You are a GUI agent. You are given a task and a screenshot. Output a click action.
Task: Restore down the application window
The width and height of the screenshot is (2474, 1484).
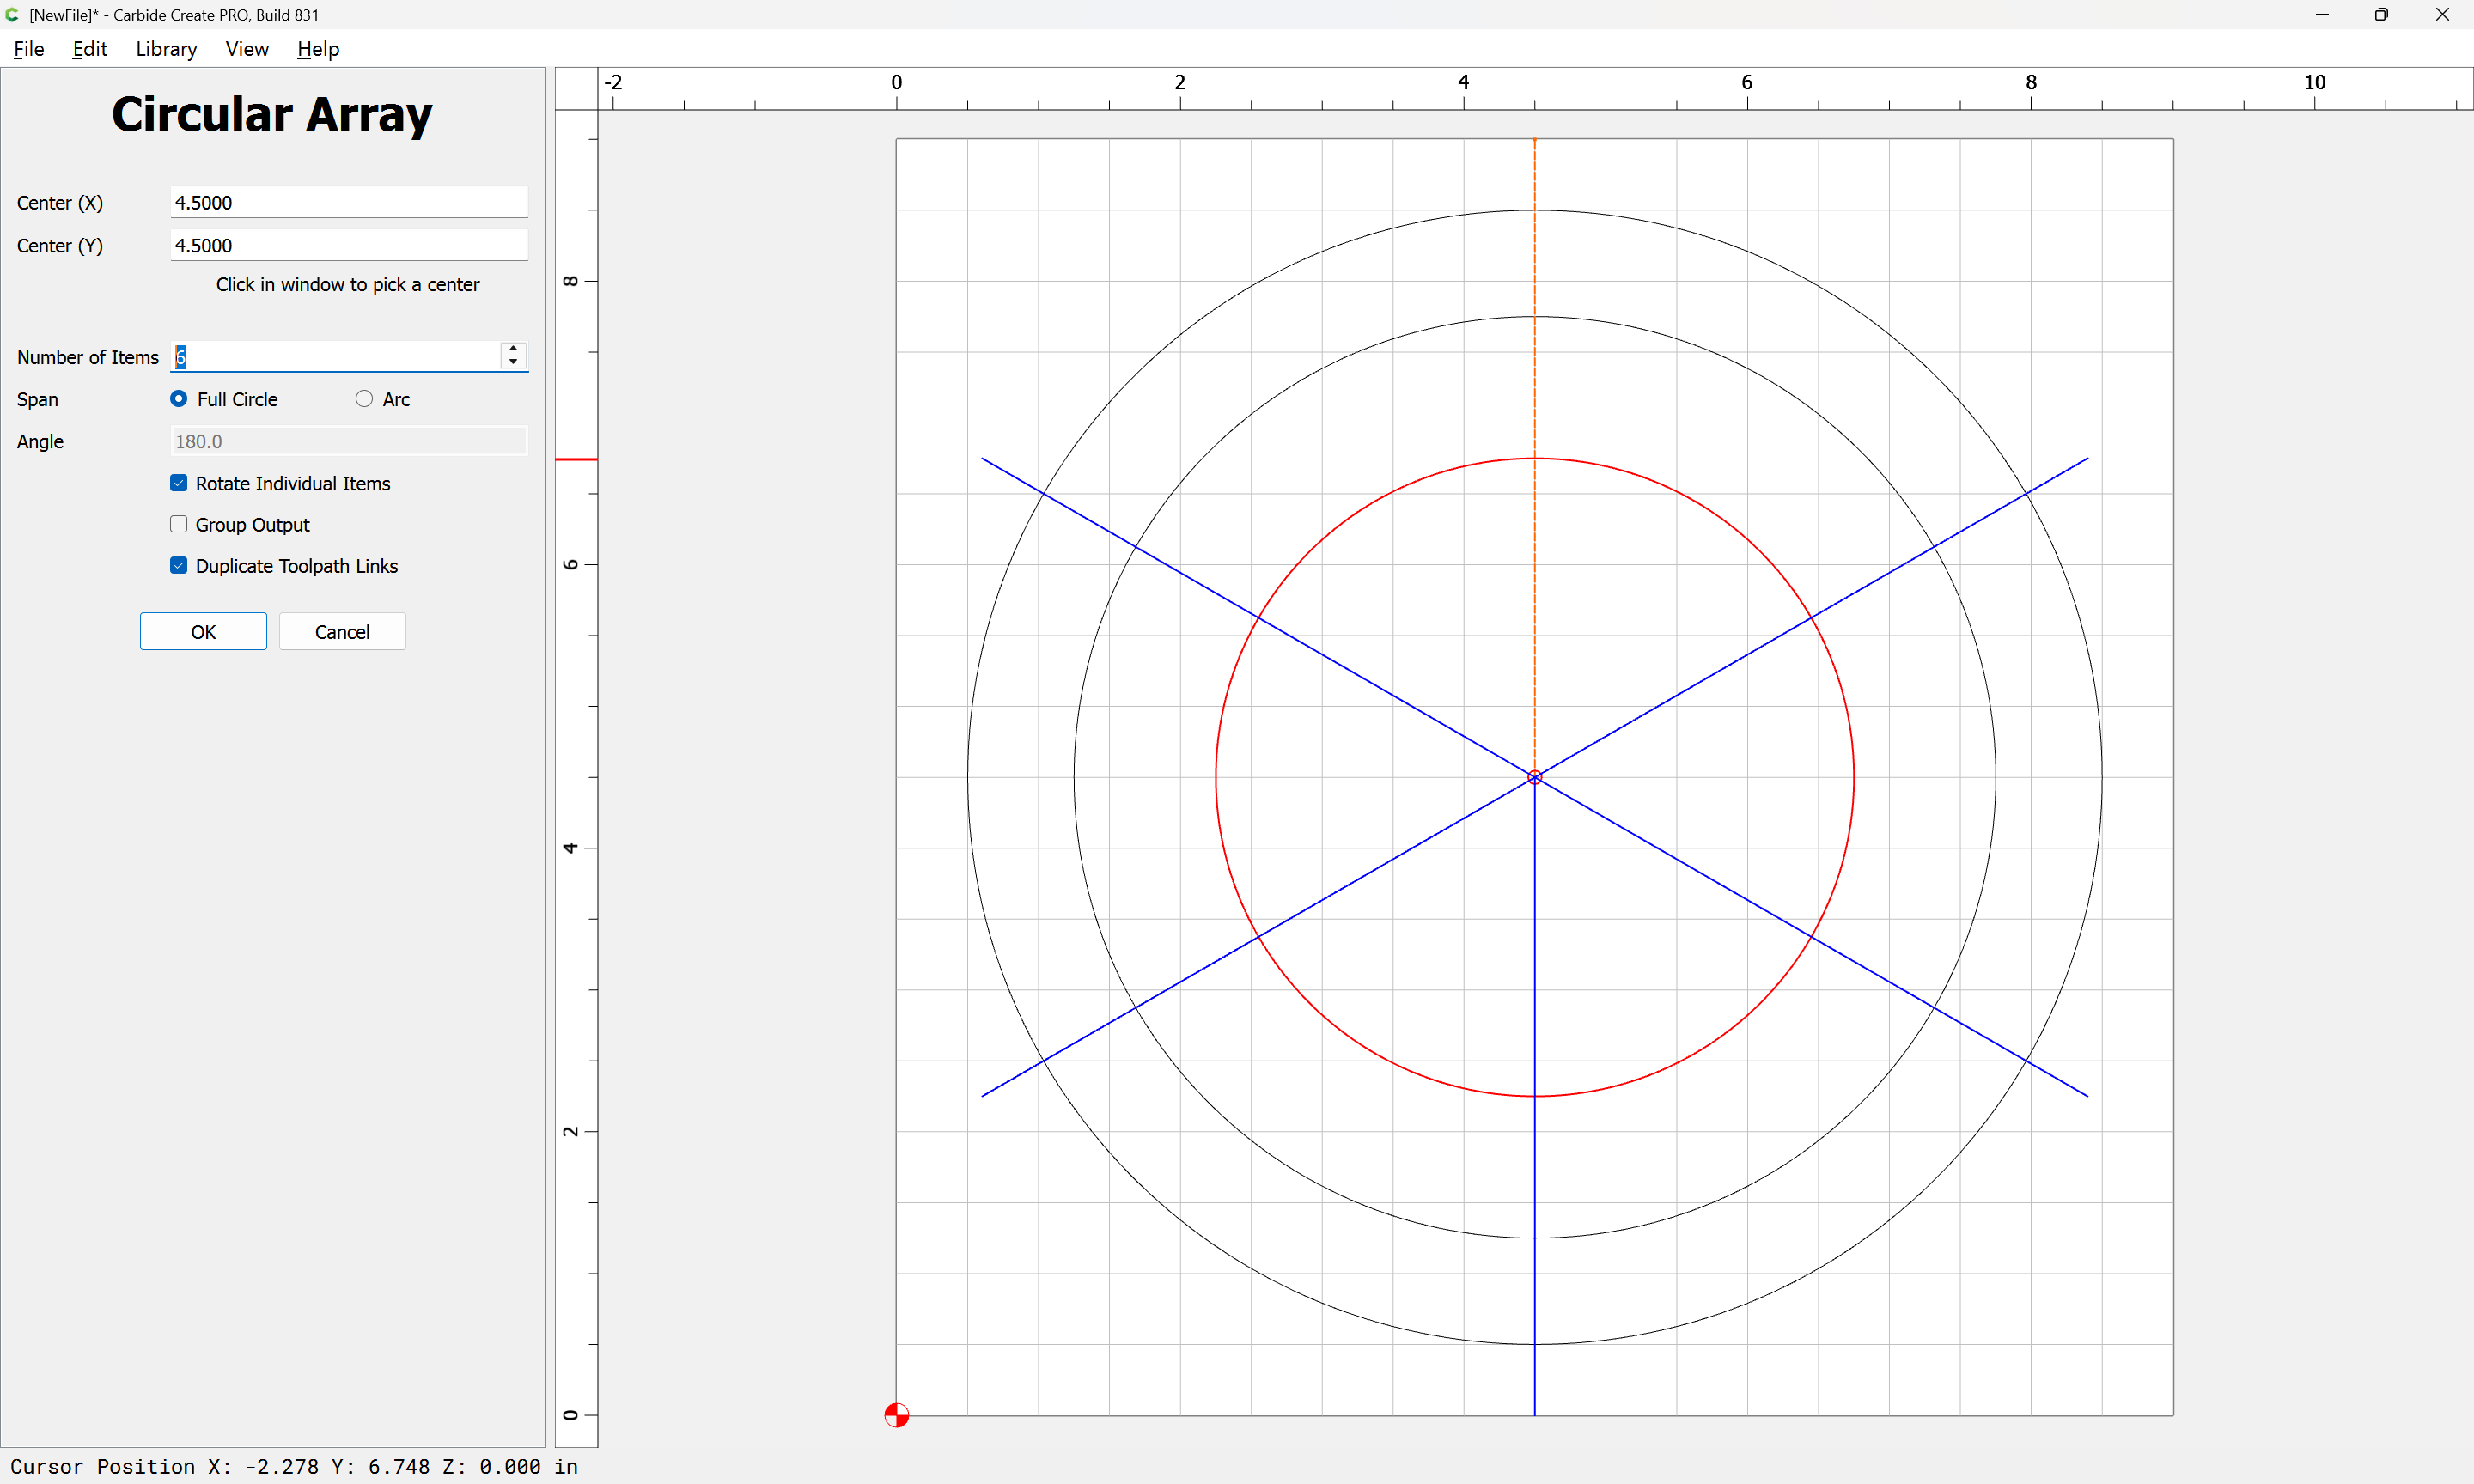[x=2381, y=15]
